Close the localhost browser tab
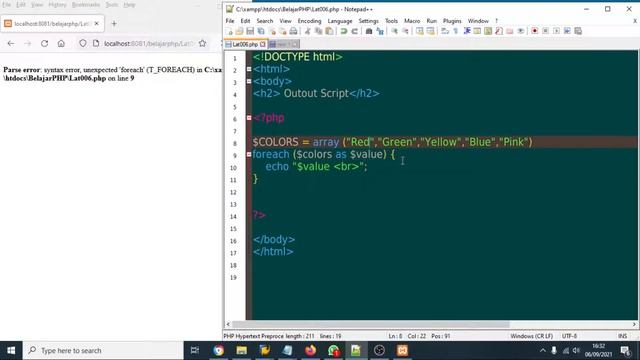Viewport: 640px width, 360px height. (97, 24)
